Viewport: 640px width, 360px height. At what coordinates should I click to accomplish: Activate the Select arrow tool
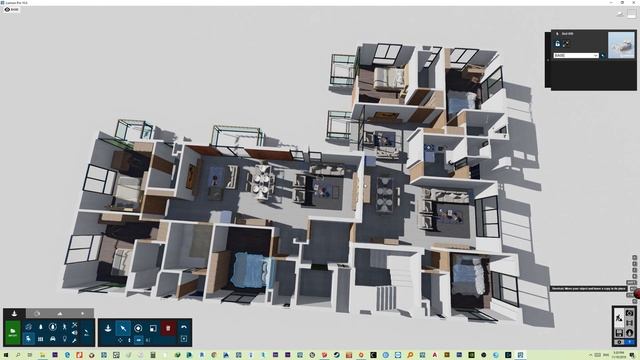point(123,328)
